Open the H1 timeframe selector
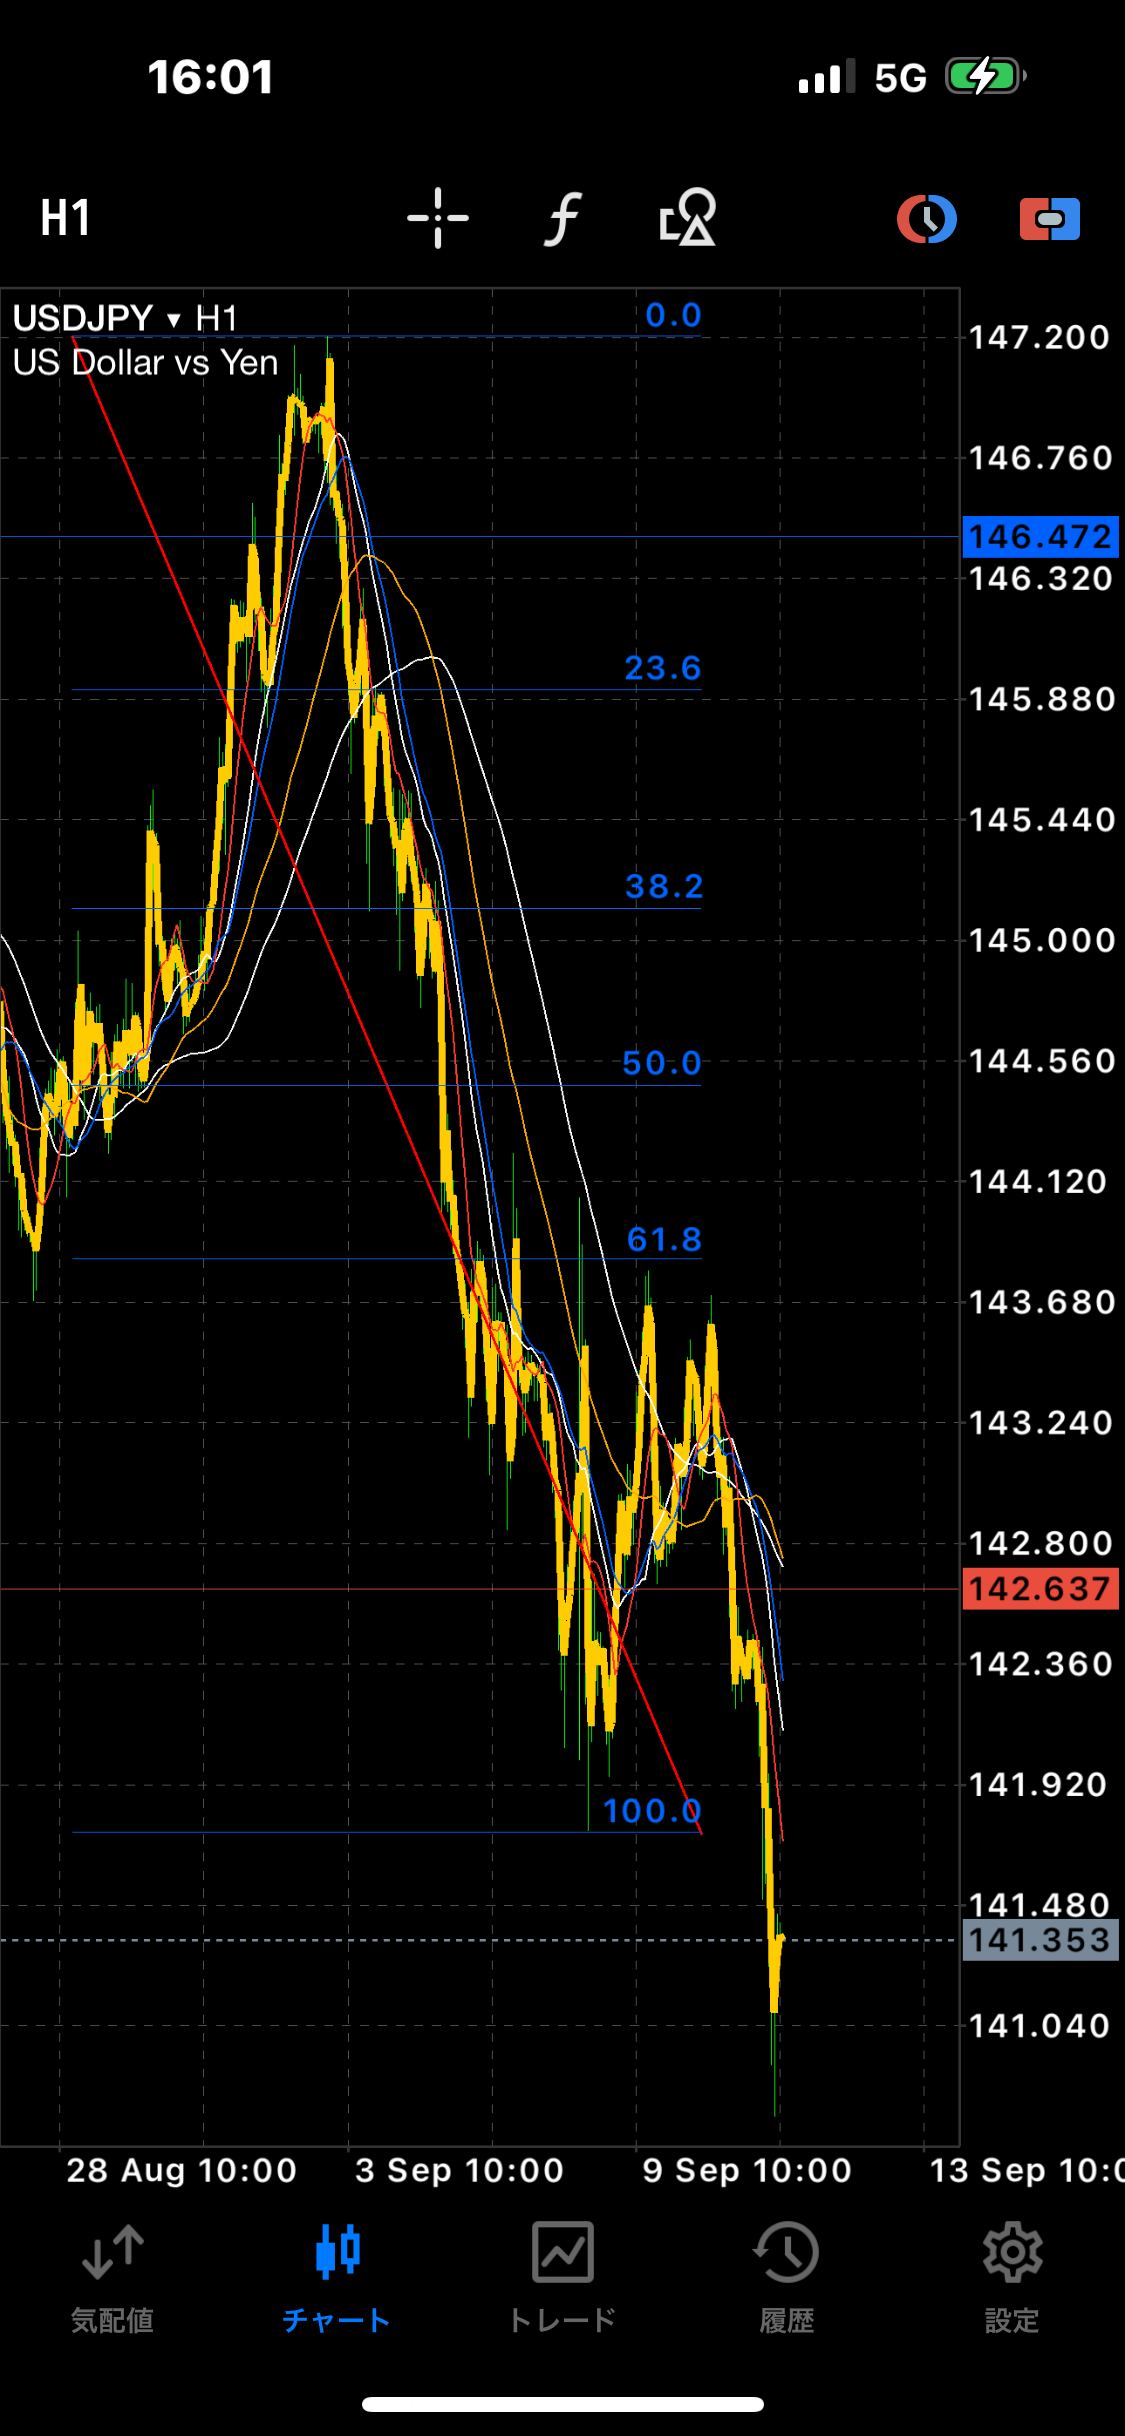This screenshot has width=1125, height=2436. [x=65, y=218]
